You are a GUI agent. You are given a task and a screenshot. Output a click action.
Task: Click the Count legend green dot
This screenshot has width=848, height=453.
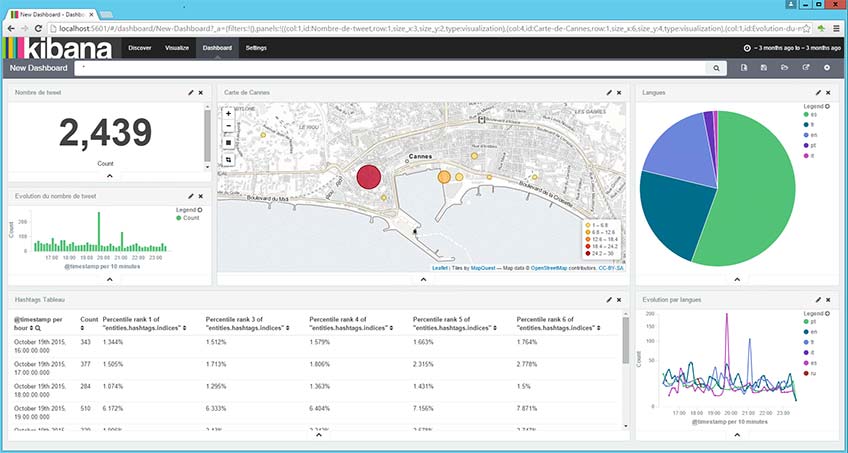point(179,218)
